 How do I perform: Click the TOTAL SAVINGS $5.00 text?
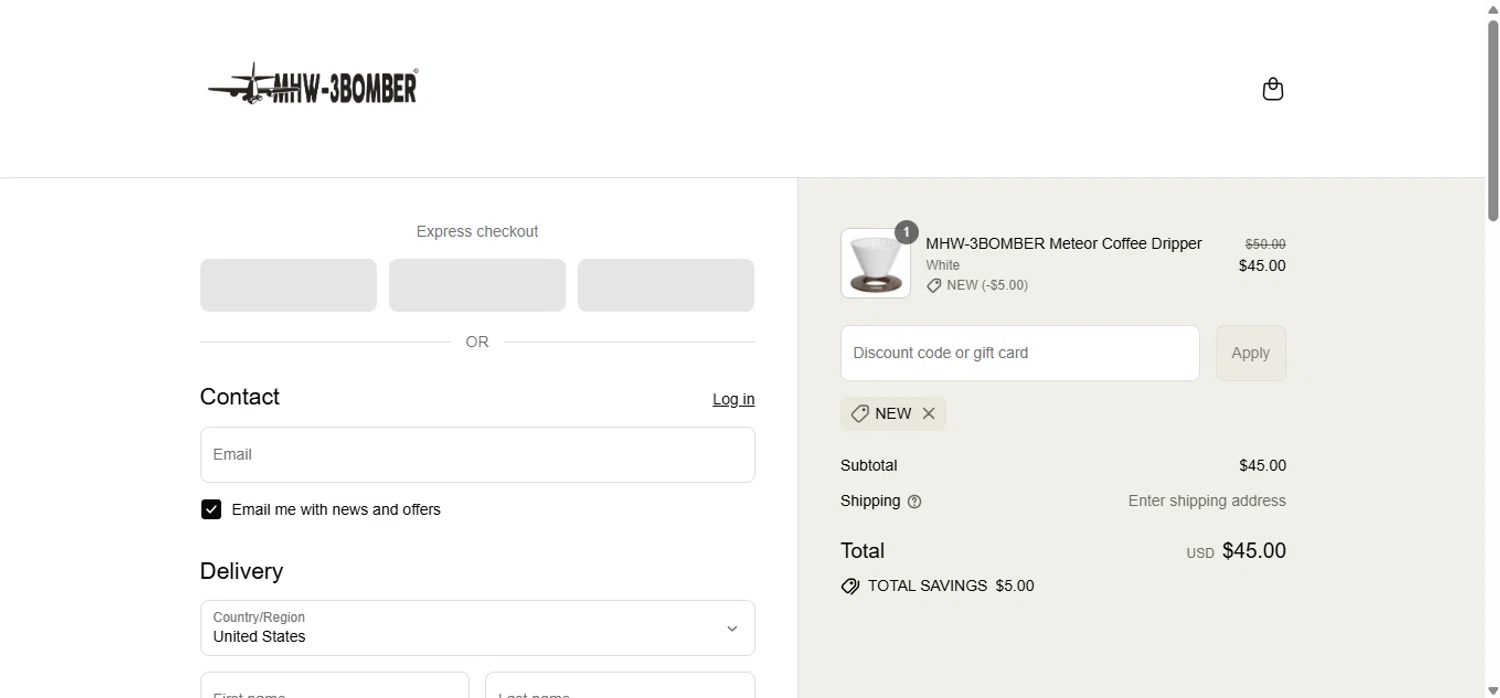tap(951, 586)
